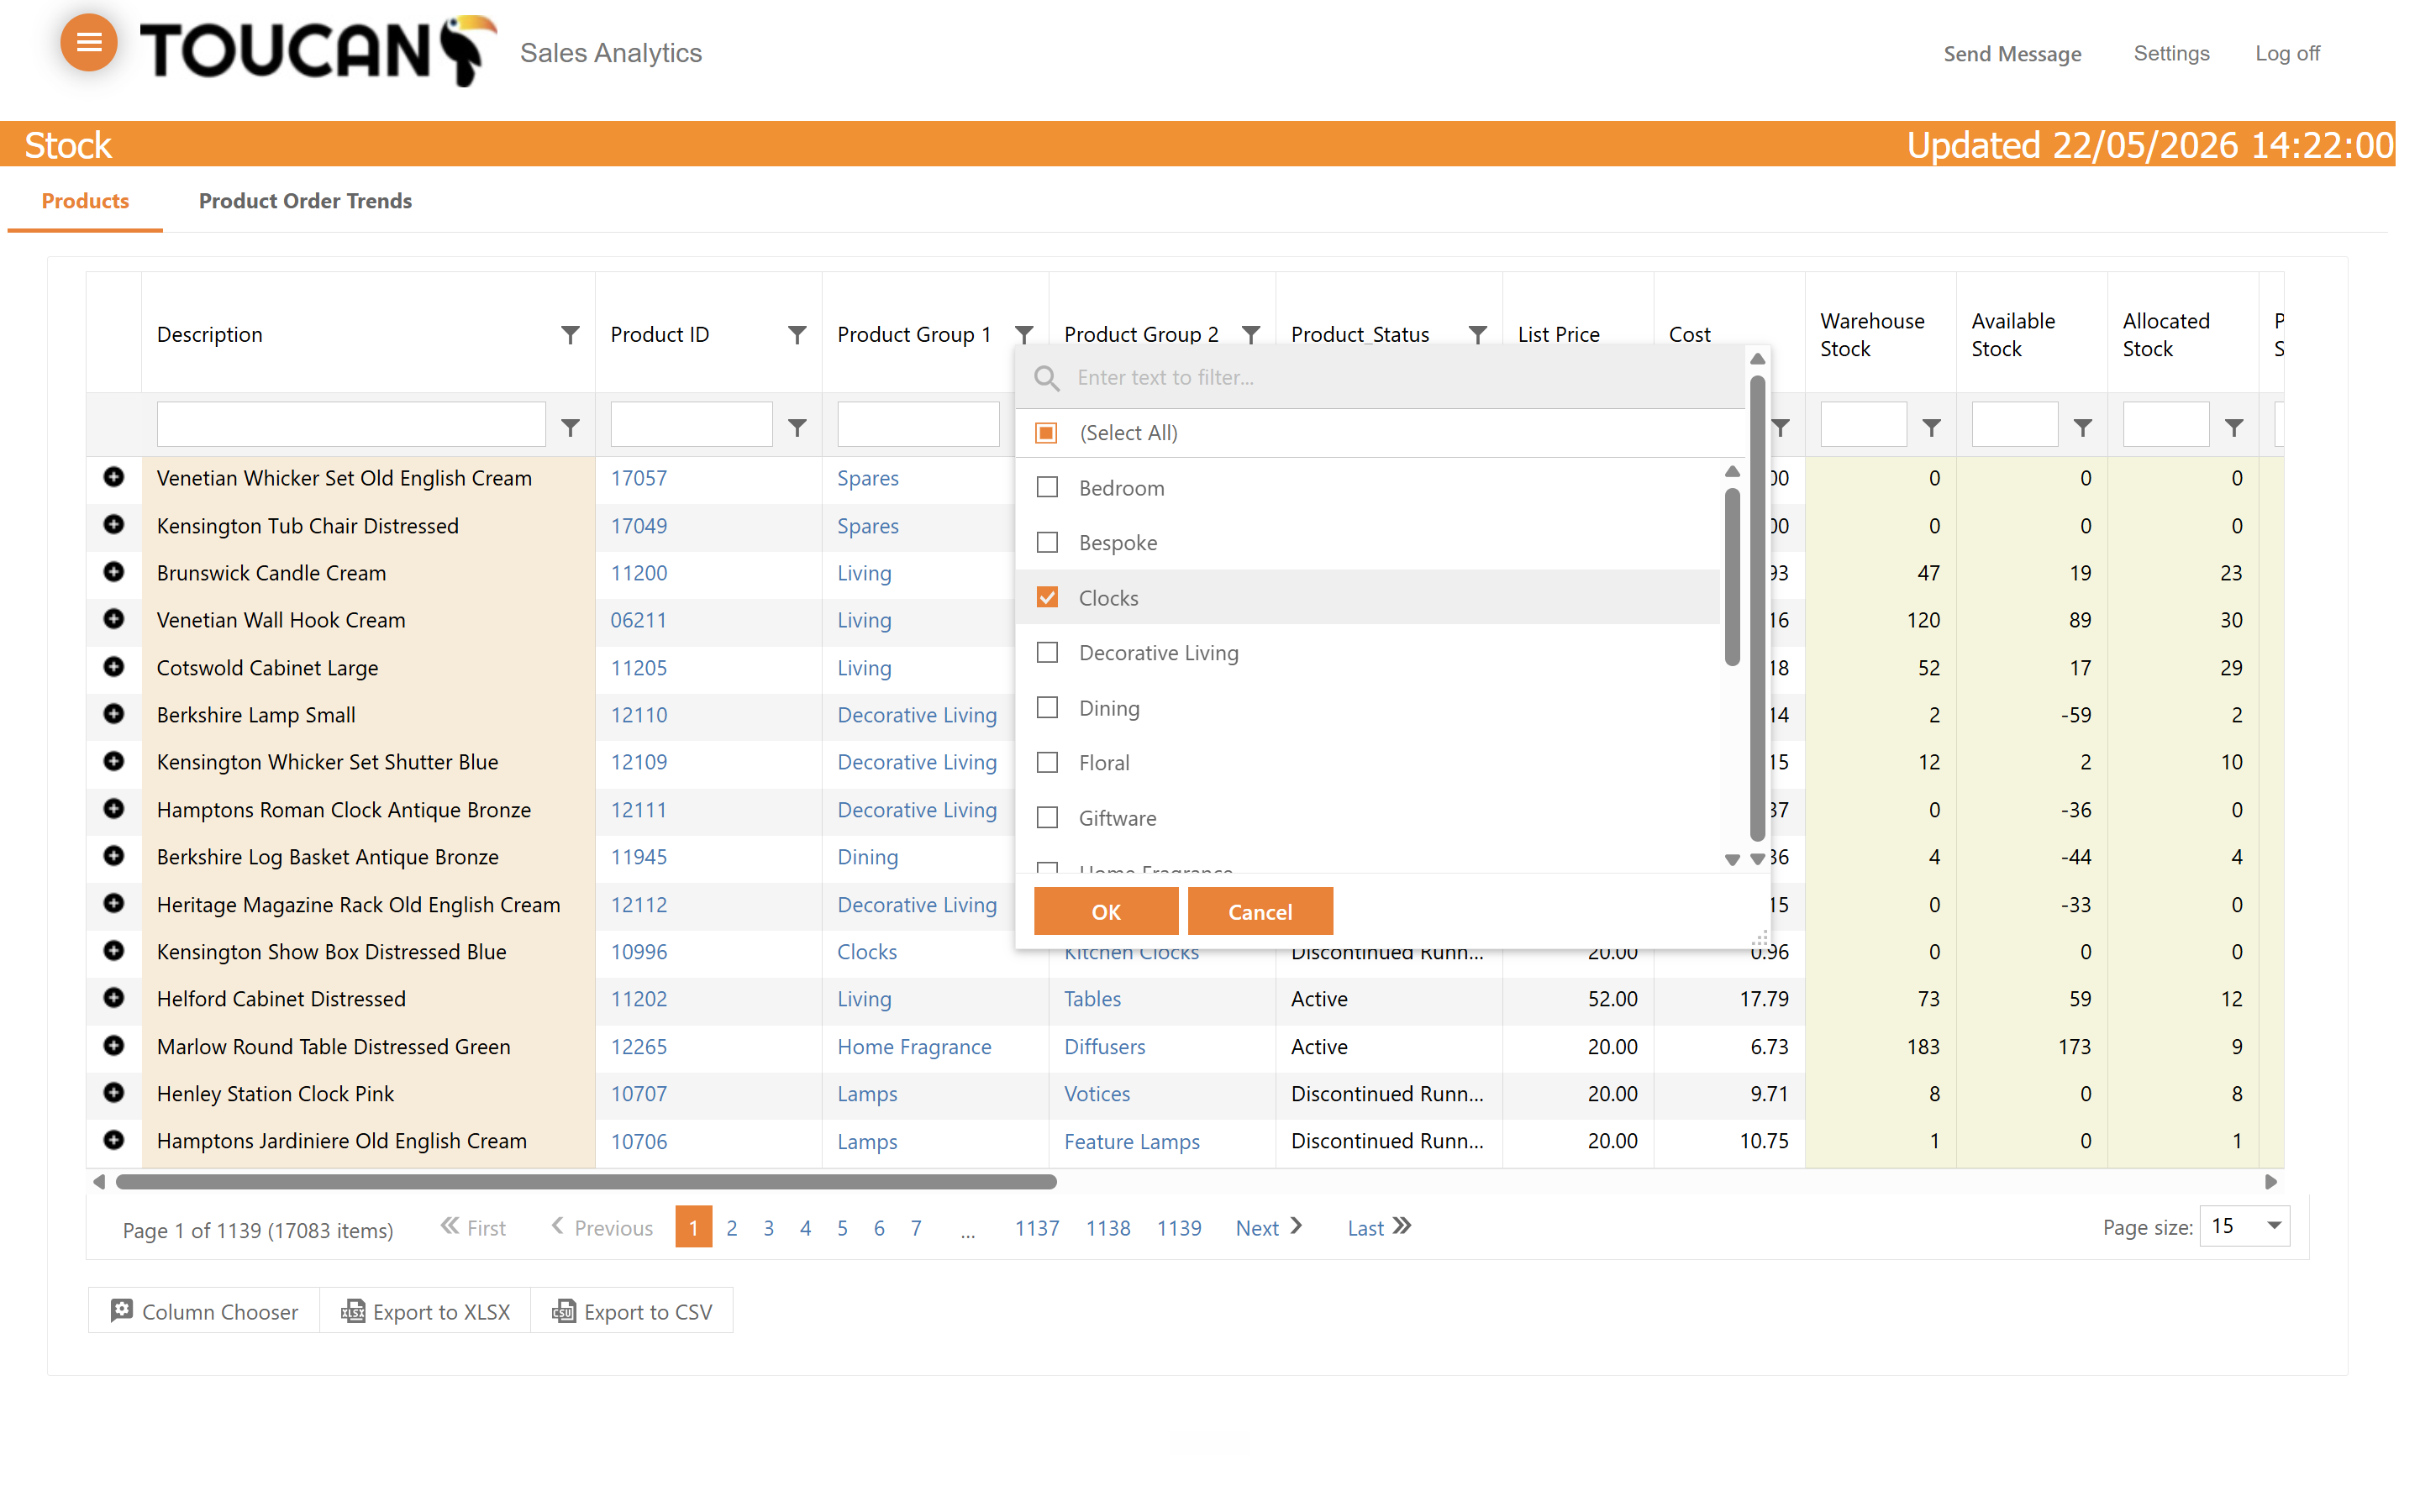Focus the Description filter text box
This screenshot has width=2420, height=1512.
(x=351, y=425)
